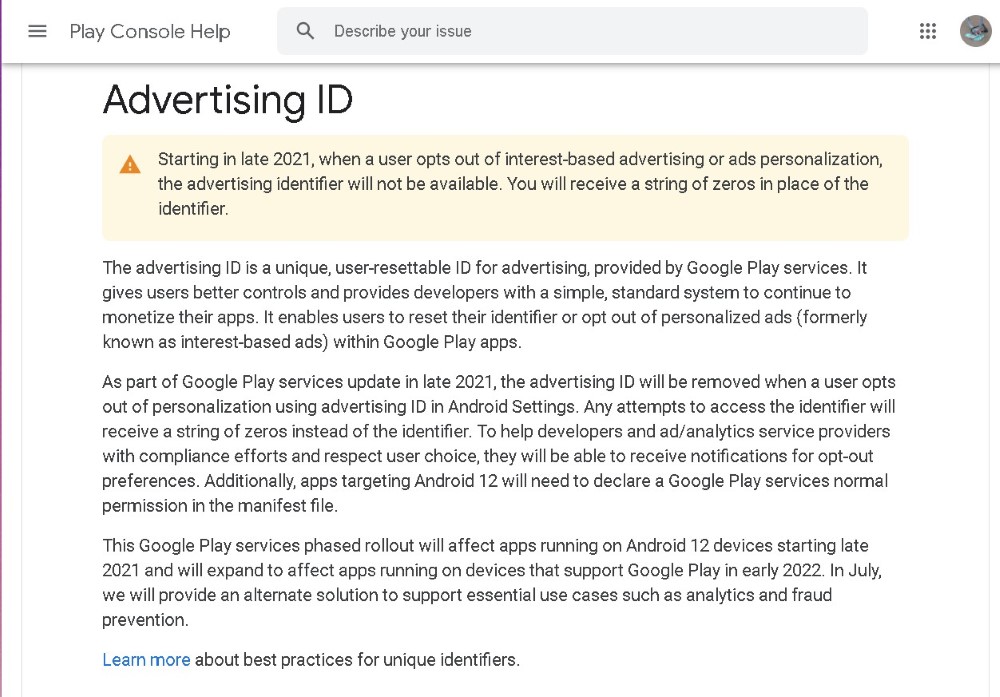
Task: Click the phrase 'manifest file'
Action: coord(286,505)
